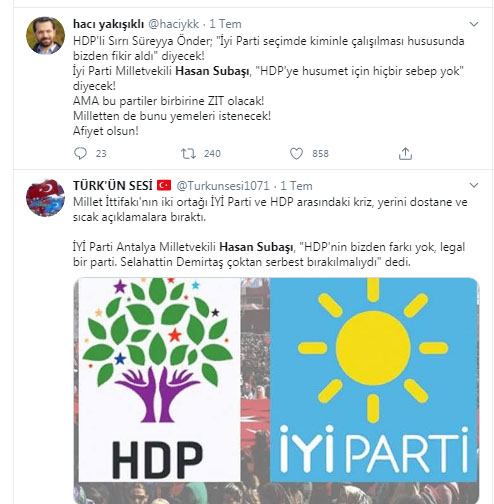Click the 23 replies count
The width and height of the screenshot is (494, 504).
pyautogui.click(x=101, y=154)
